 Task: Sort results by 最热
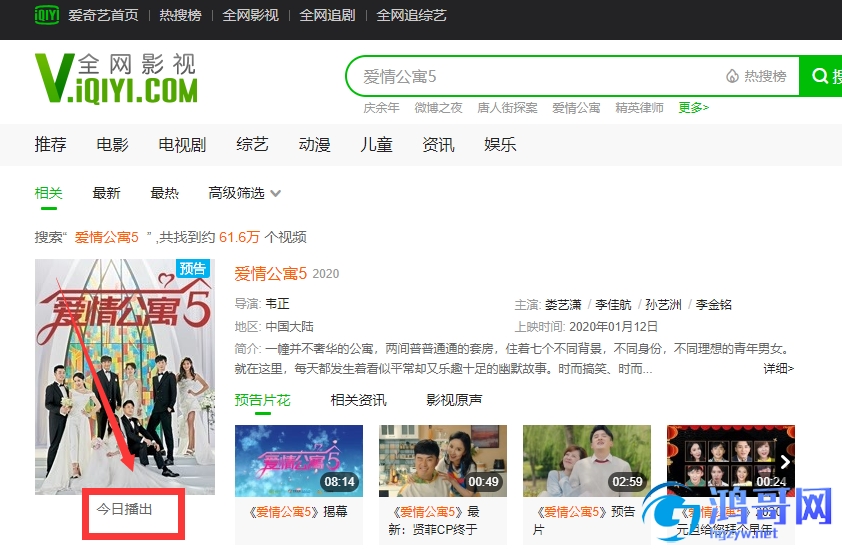[164, 193]
